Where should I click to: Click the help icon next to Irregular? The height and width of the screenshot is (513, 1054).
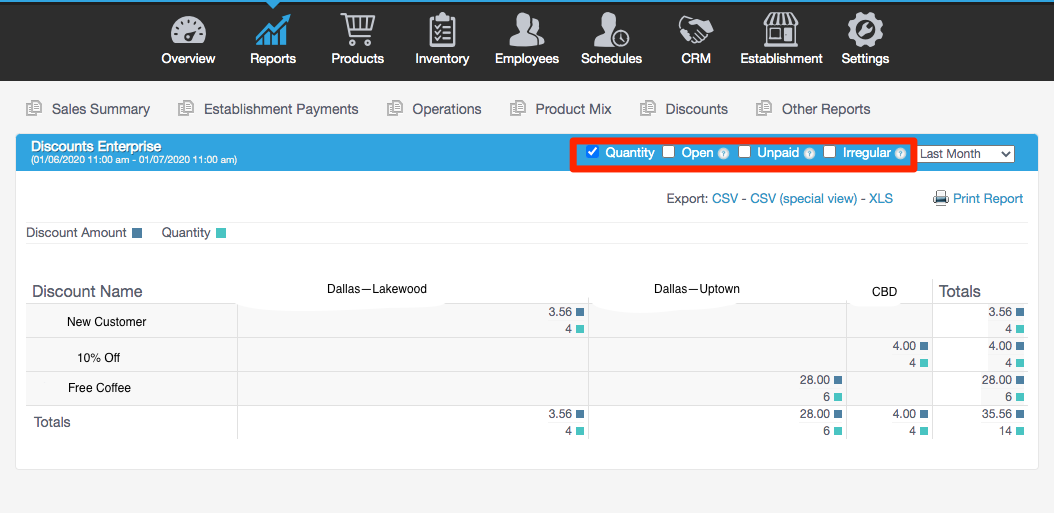tap(900, 153)
